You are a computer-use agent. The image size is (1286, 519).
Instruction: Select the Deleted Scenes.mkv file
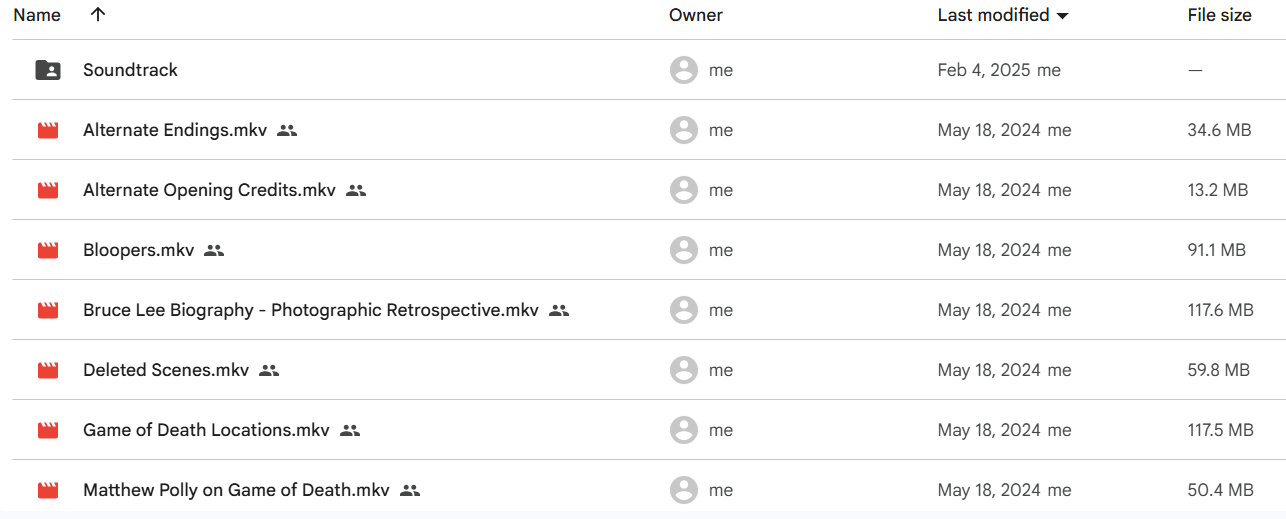pyautogui.click(x=166, y=370)
